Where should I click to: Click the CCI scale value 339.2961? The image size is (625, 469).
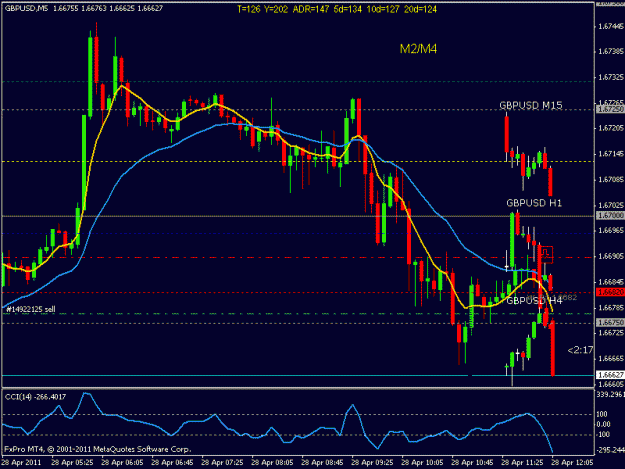pyautogui.click(x=610, y=394)
